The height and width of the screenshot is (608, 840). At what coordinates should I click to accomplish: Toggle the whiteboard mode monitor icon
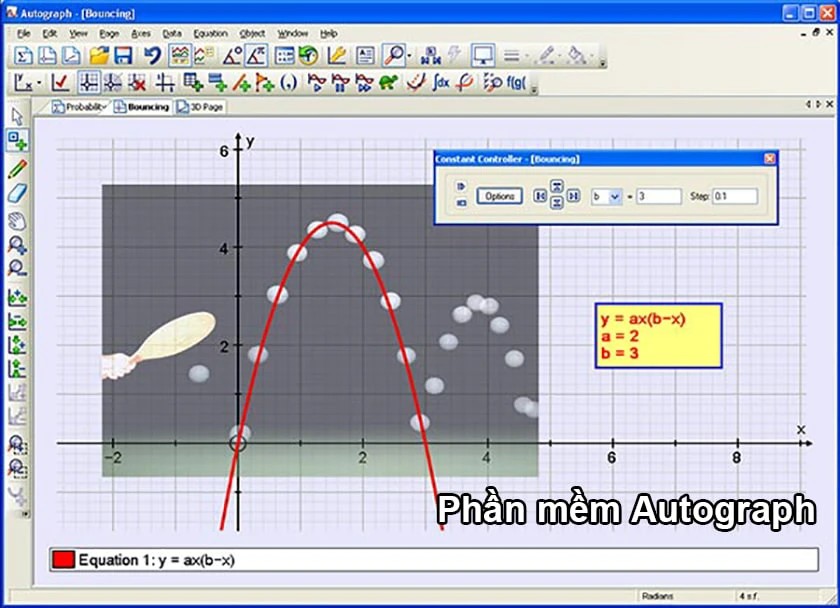(x=482, y=56)
